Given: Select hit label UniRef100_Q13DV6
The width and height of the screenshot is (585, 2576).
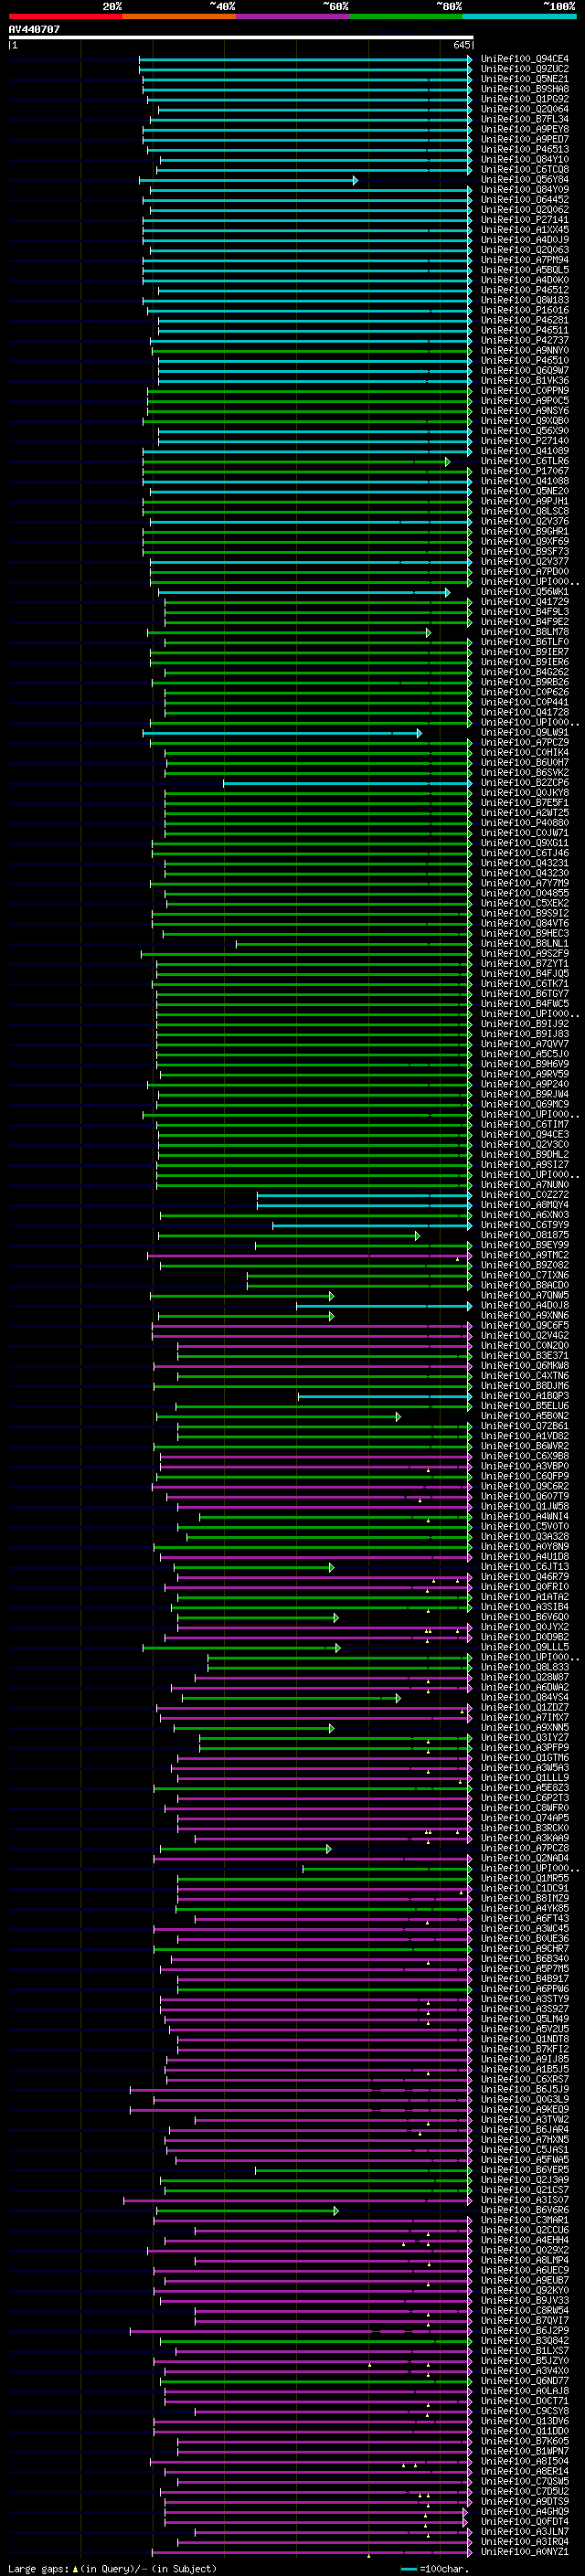Looking at the screenshot, I should click(525, 2421).
